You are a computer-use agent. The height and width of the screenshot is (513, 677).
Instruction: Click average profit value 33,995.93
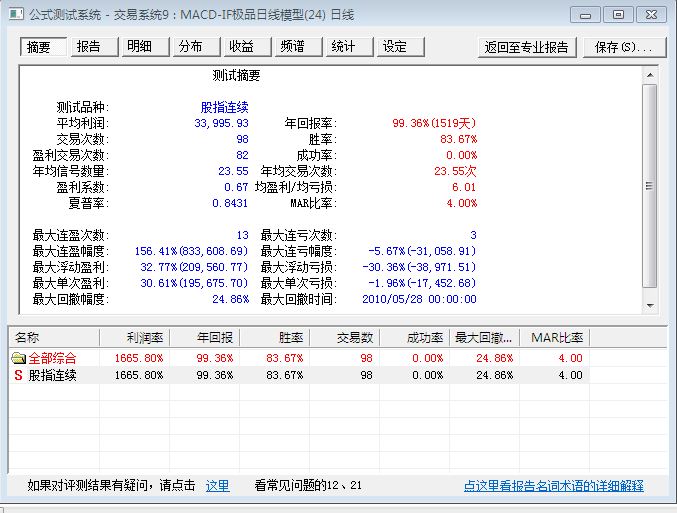pos(221,123)
